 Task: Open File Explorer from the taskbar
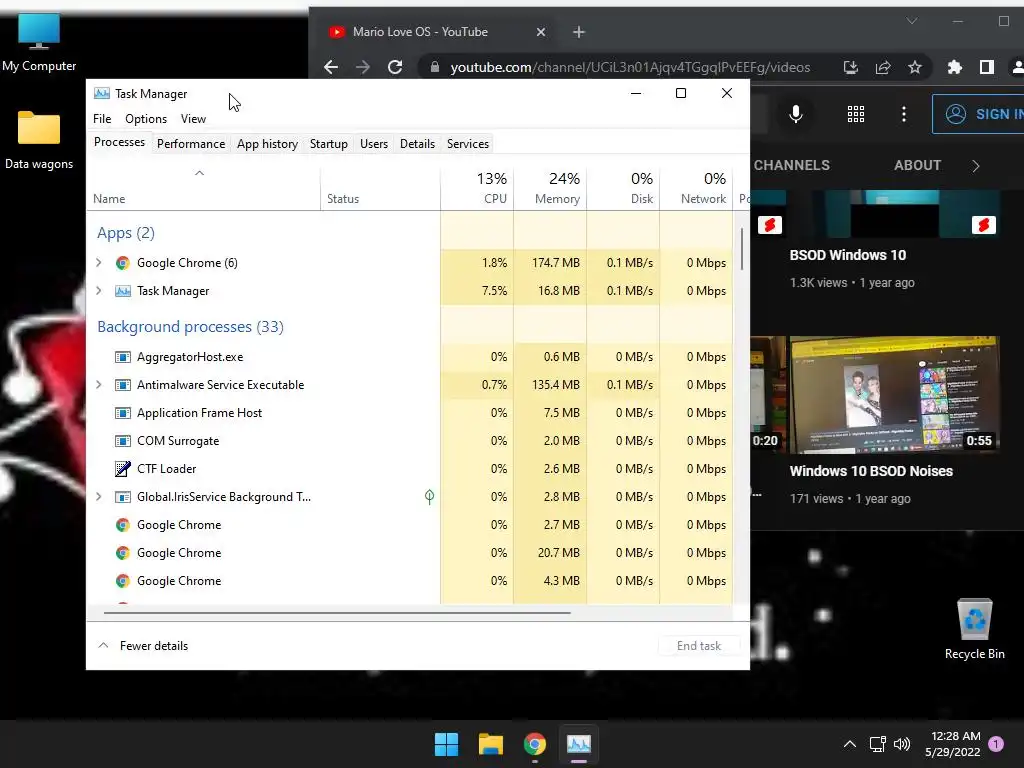[490, 744]
